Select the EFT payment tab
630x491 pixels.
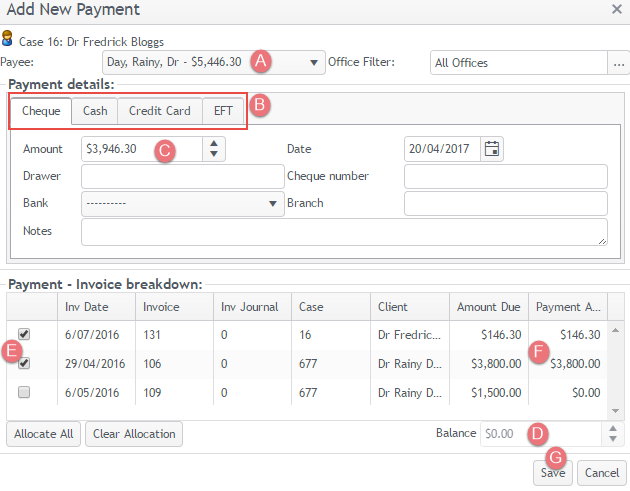coord(224,111)
